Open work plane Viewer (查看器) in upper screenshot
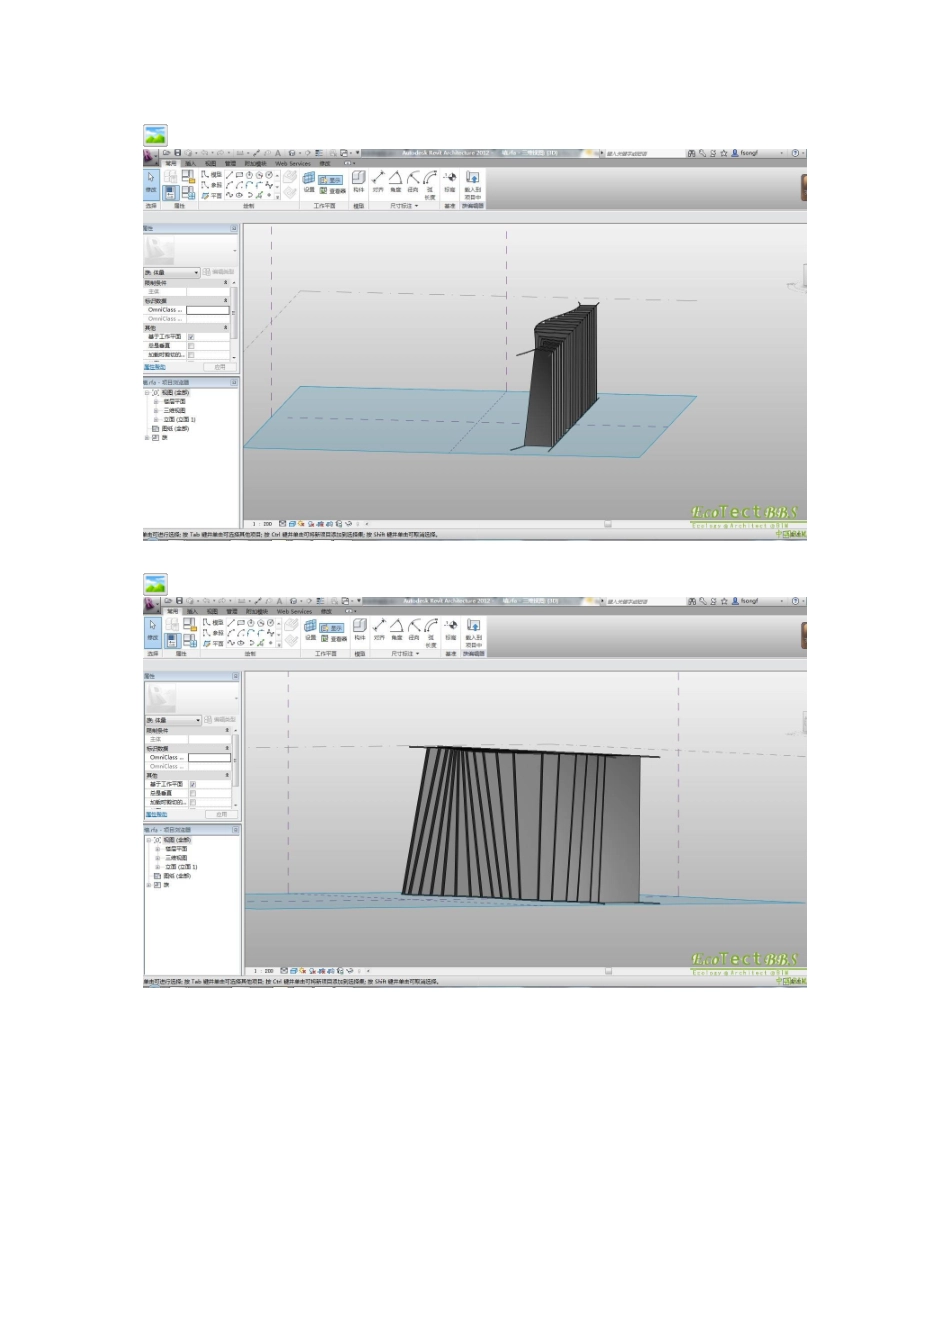The image size is (950, 1344). [x=333, y=190]
